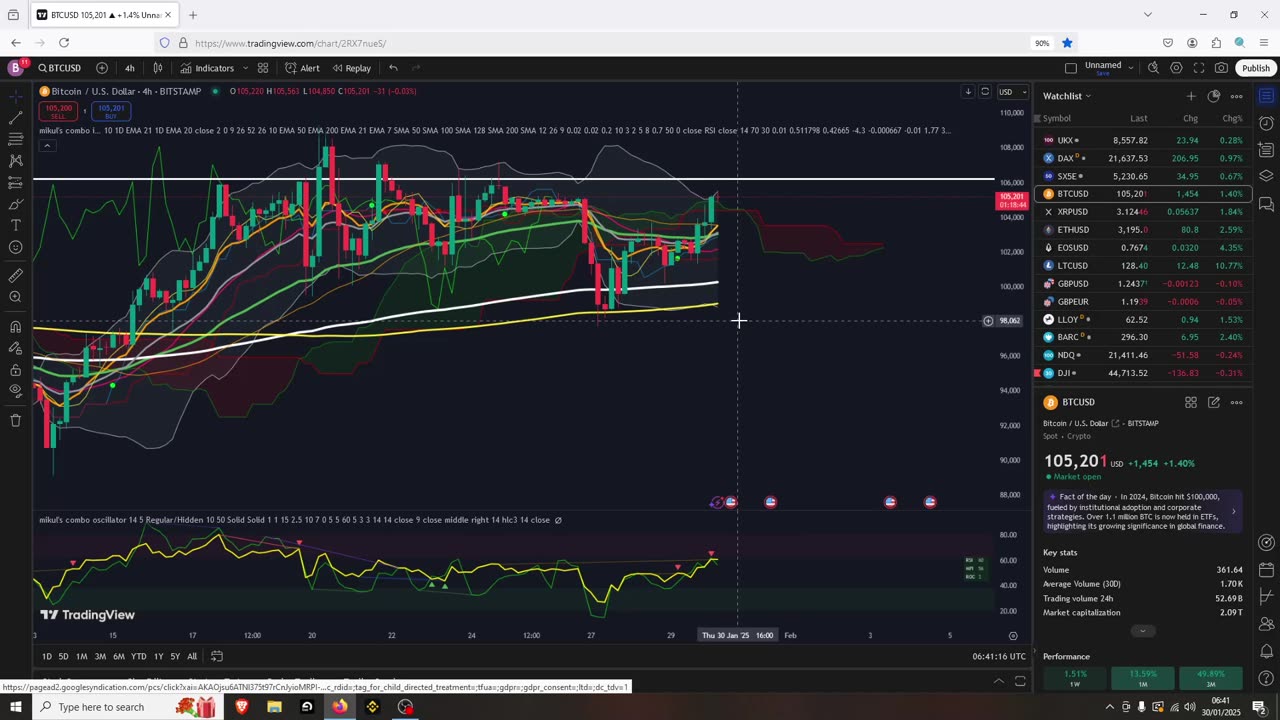Toggle lock all drawing tools
Screen dimensions: 1280x720
point(15,369)
